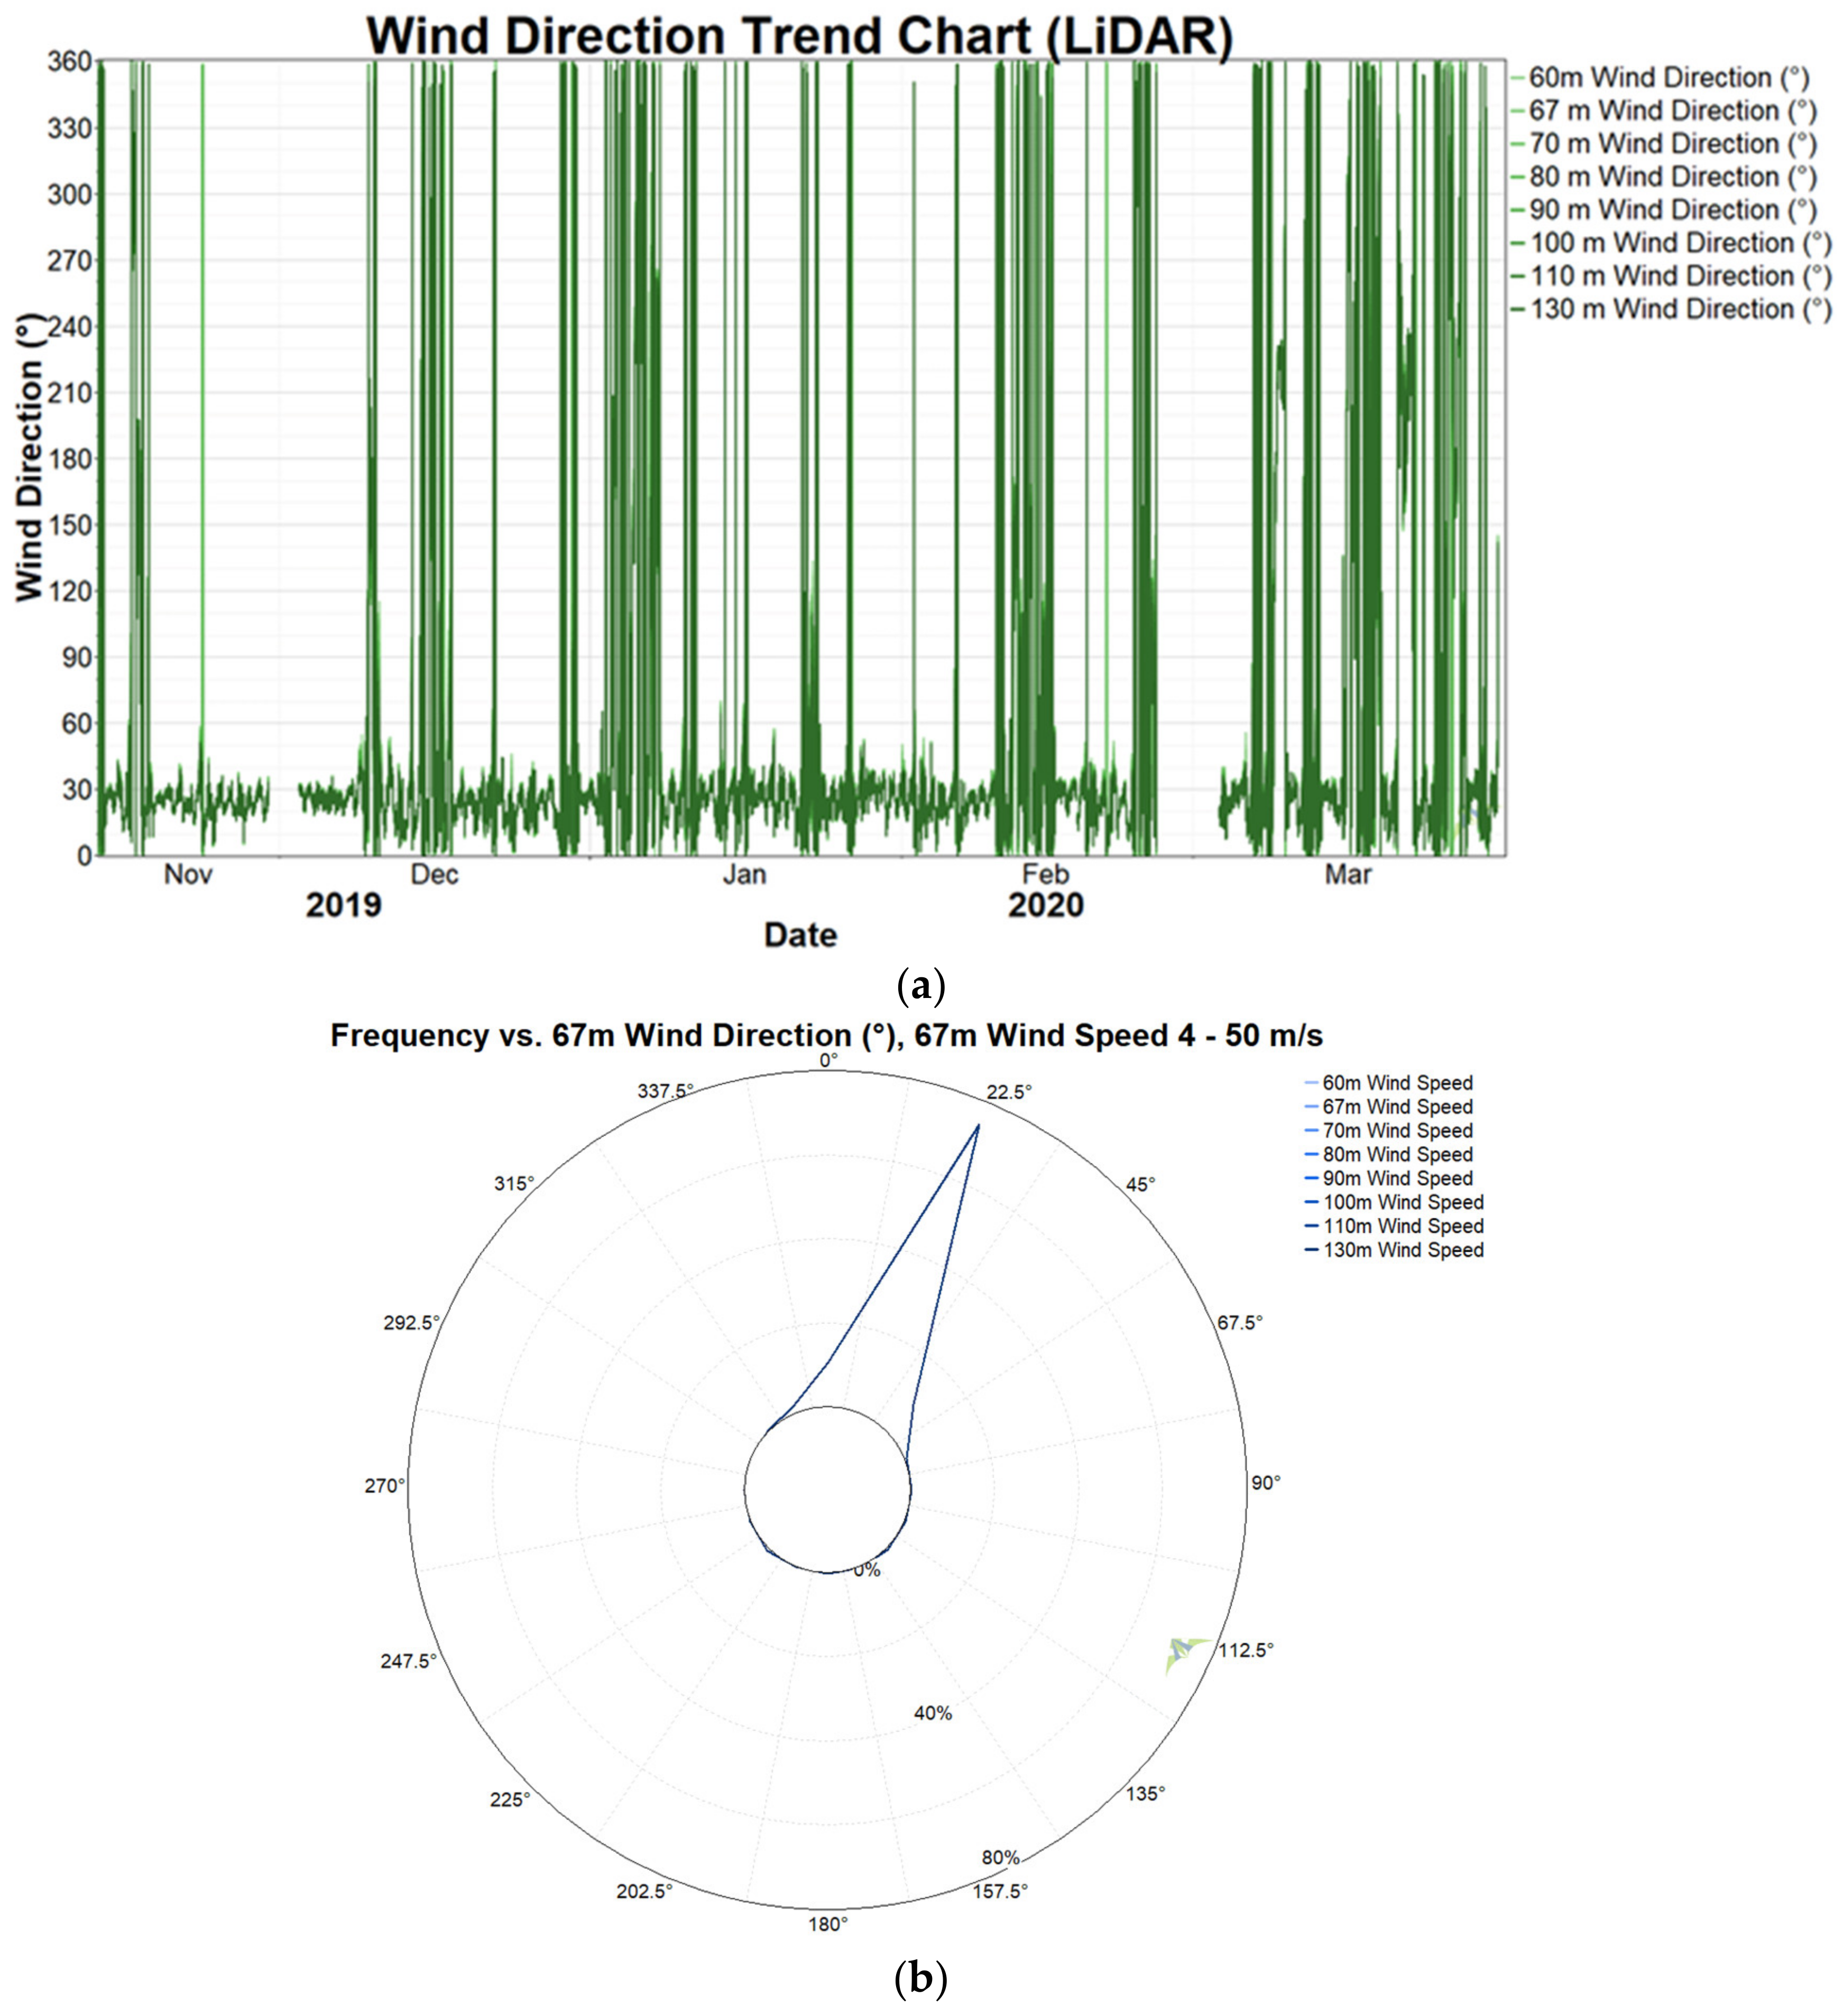The width and height of the screenshot is (1843, 2016).
Task: Toggle 130m Wind Speed legend series
Action: coord(1402,1250)
